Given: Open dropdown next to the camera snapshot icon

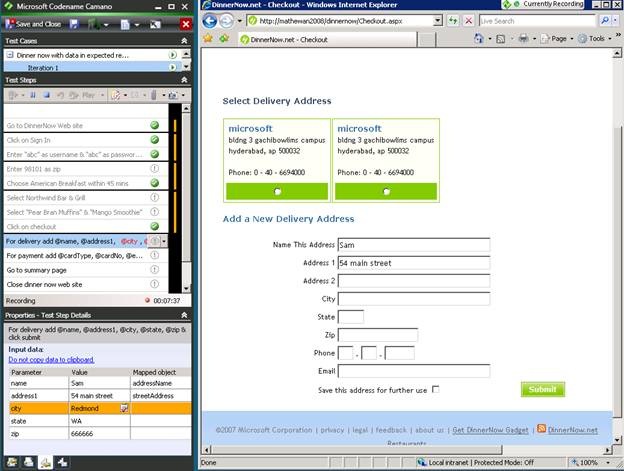Looking at the screenshot, I should pyautogui.click(x=183, y=95).
